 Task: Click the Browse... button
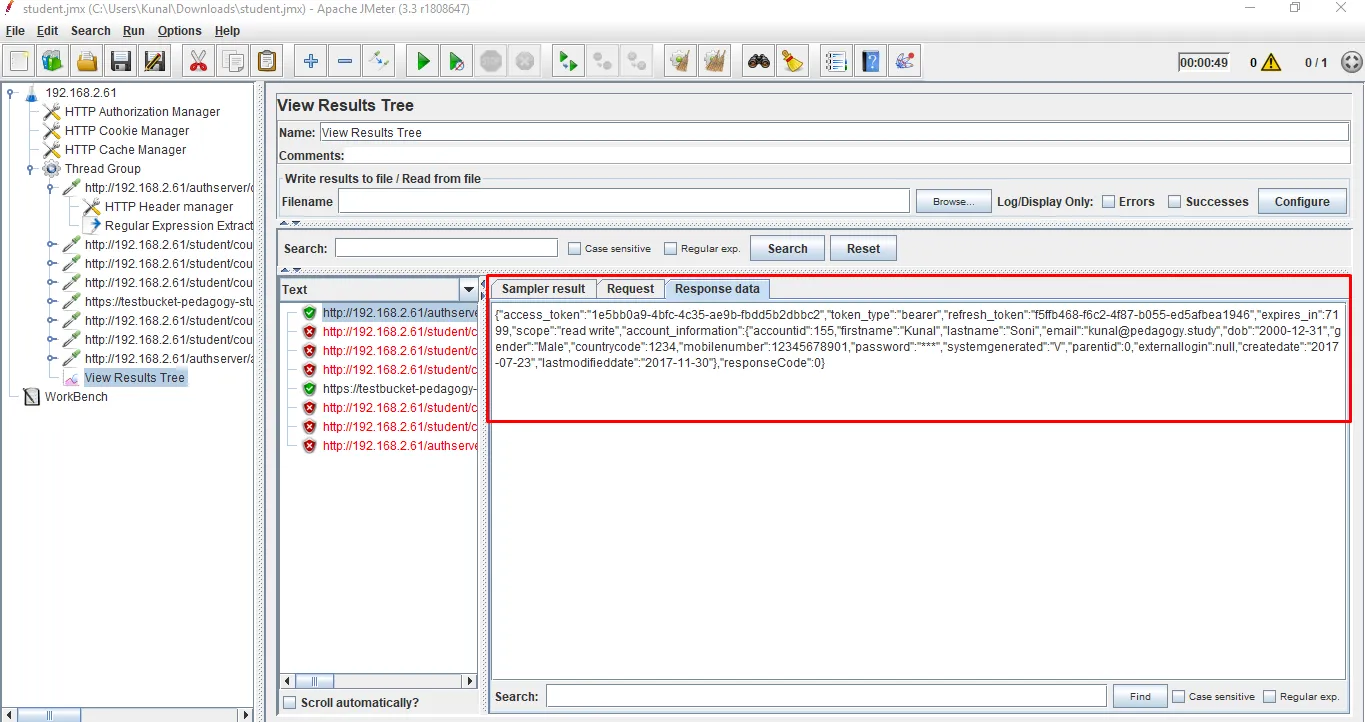tap(953, 201)
